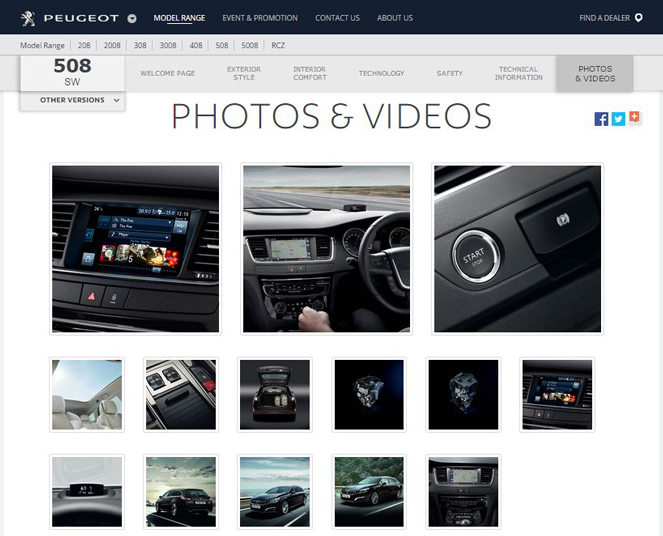
Task: Open the large Start Stop button photo
Action: pos(518,249)
